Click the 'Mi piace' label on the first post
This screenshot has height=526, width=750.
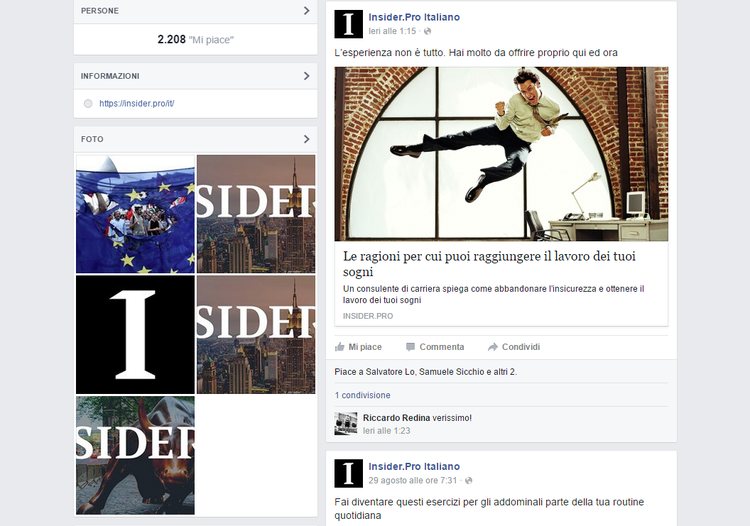coord(365,347)
